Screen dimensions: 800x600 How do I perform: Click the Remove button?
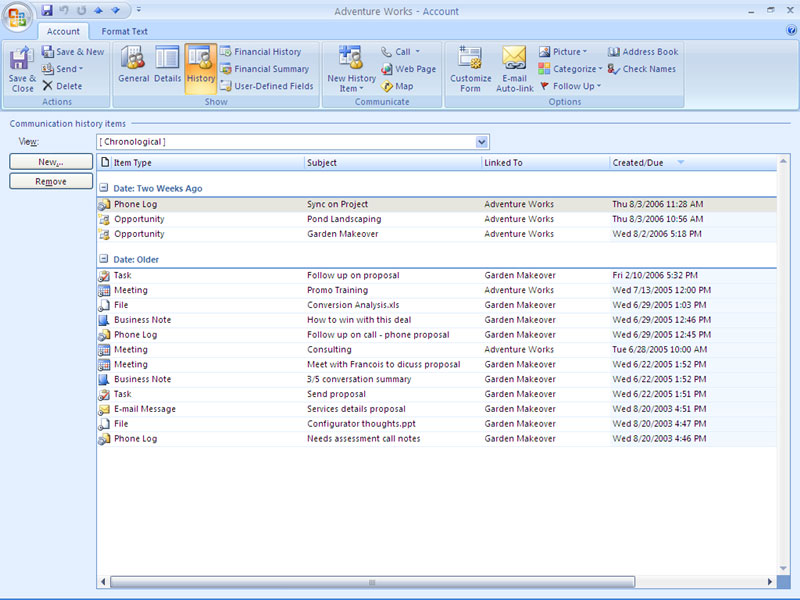point(51,181)
